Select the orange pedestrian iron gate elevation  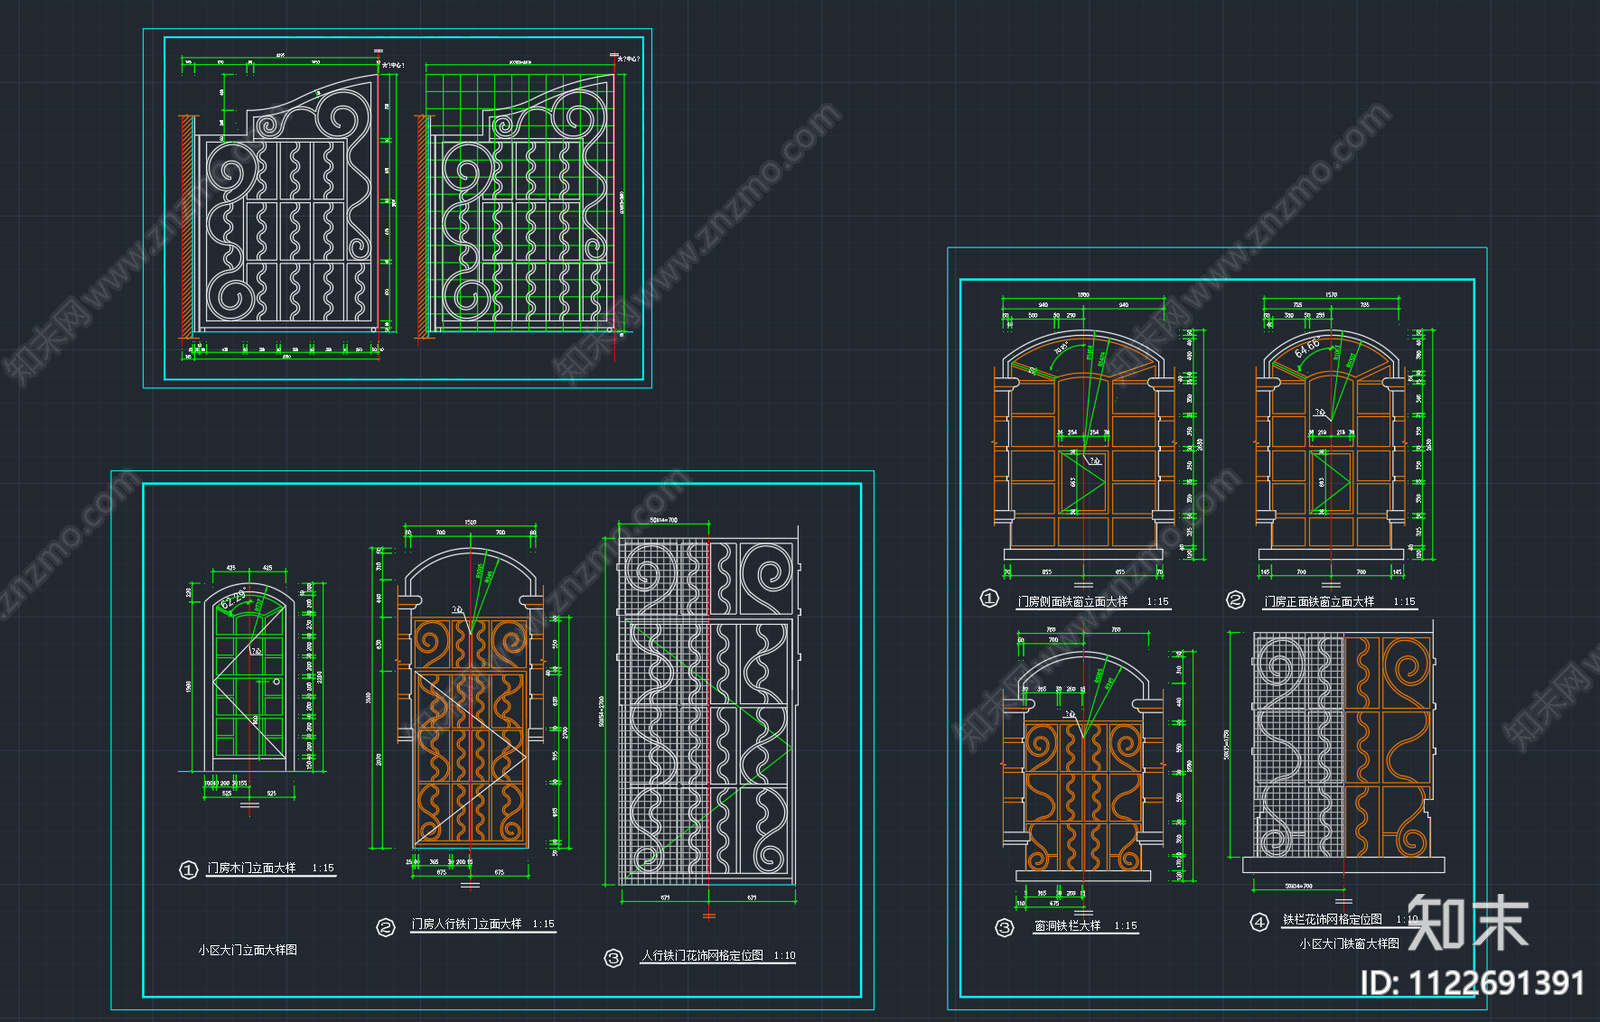click(470, 700)
